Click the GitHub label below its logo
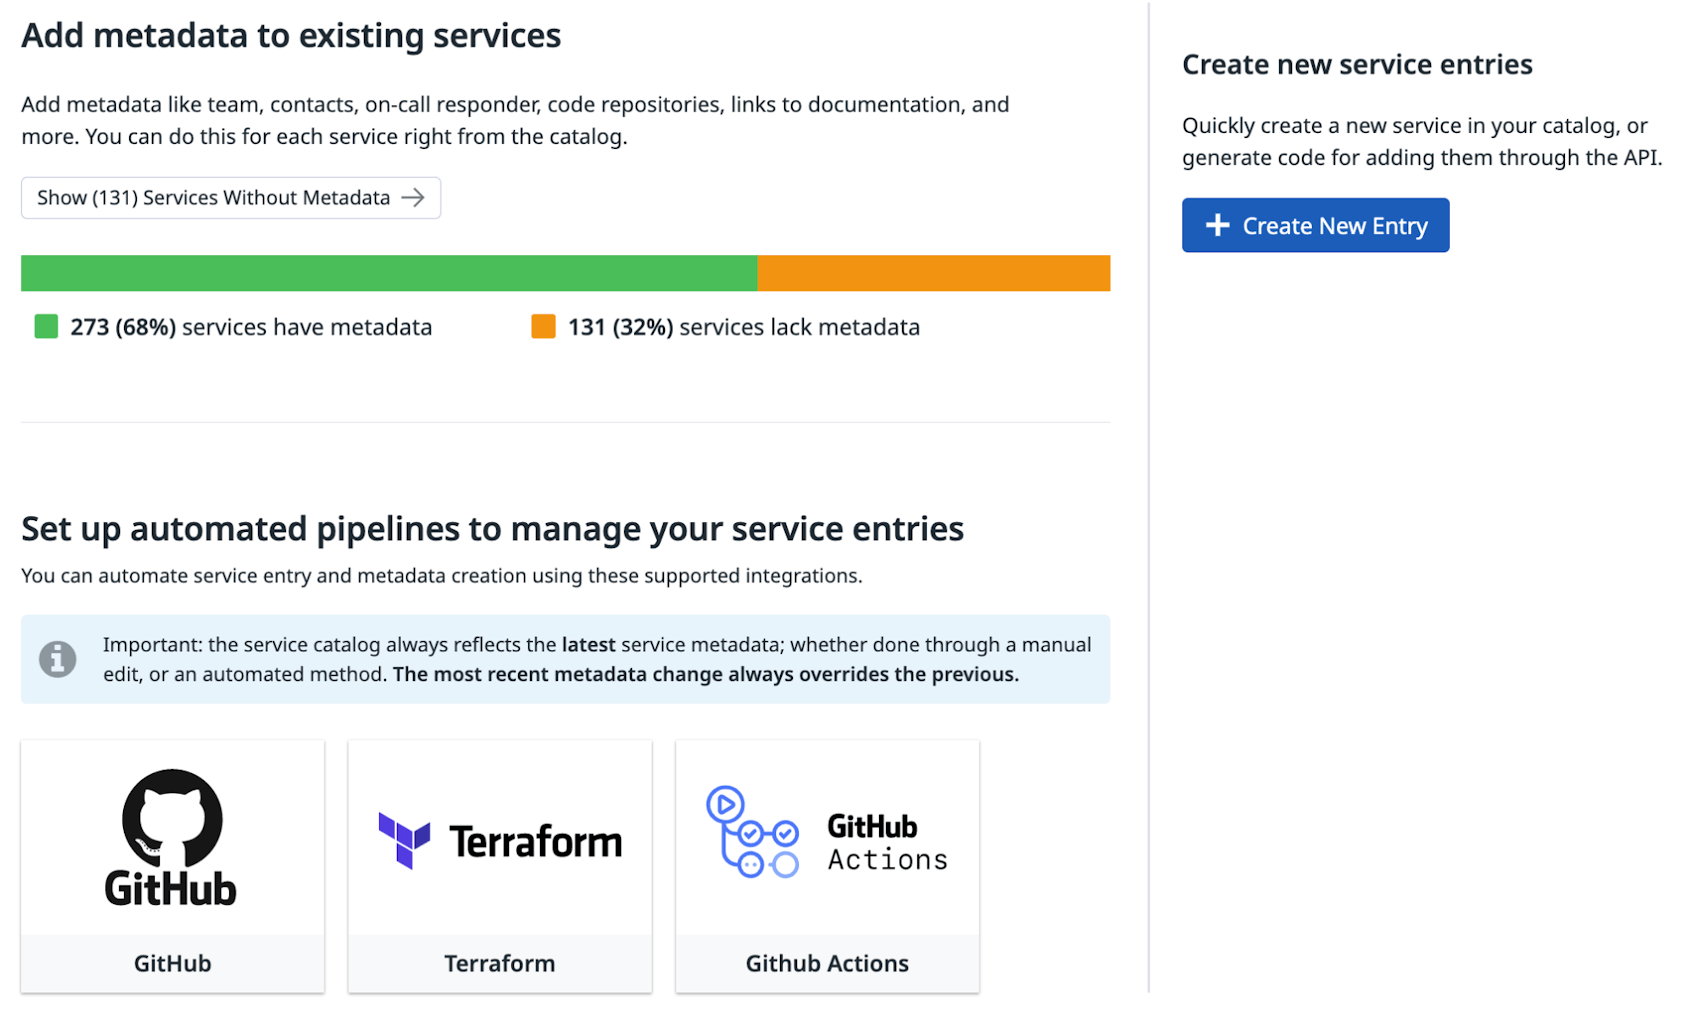 pyautogui.click(x=171, y=963)
